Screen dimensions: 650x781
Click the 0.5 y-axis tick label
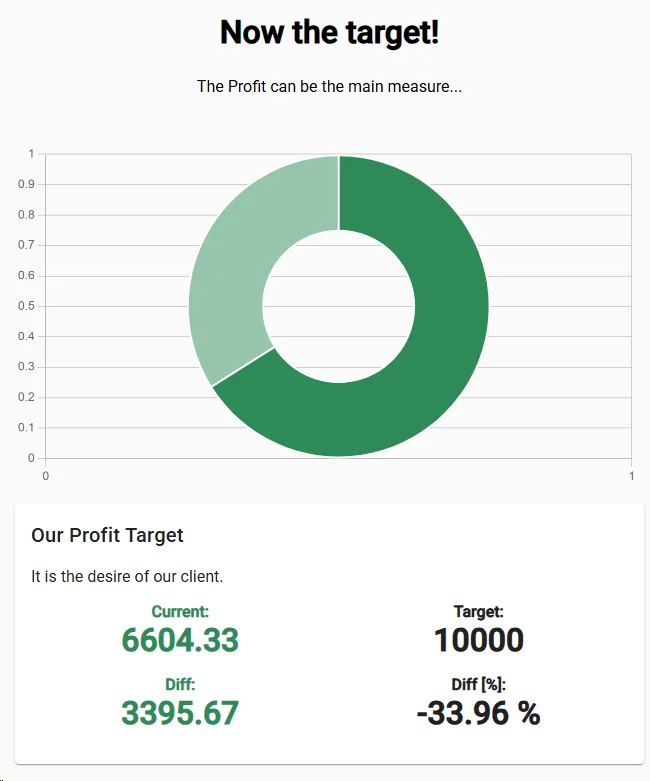tap(26, 306)
